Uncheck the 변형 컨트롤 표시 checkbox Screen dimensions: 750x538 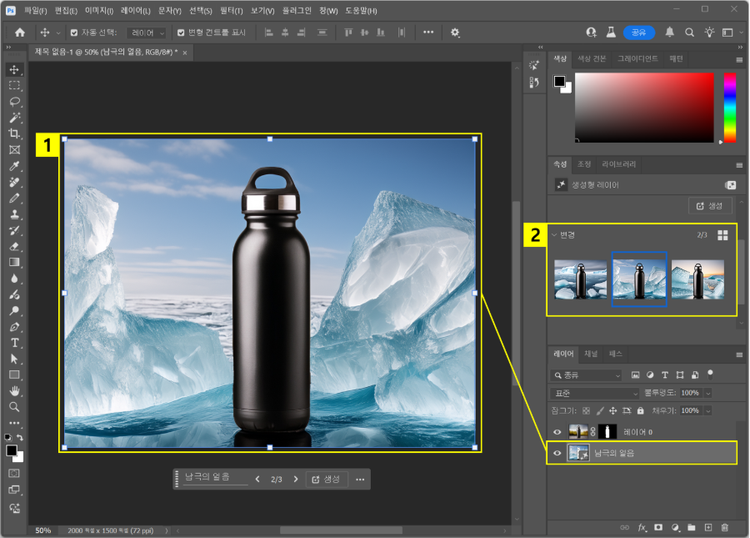[x=181, y=32]
